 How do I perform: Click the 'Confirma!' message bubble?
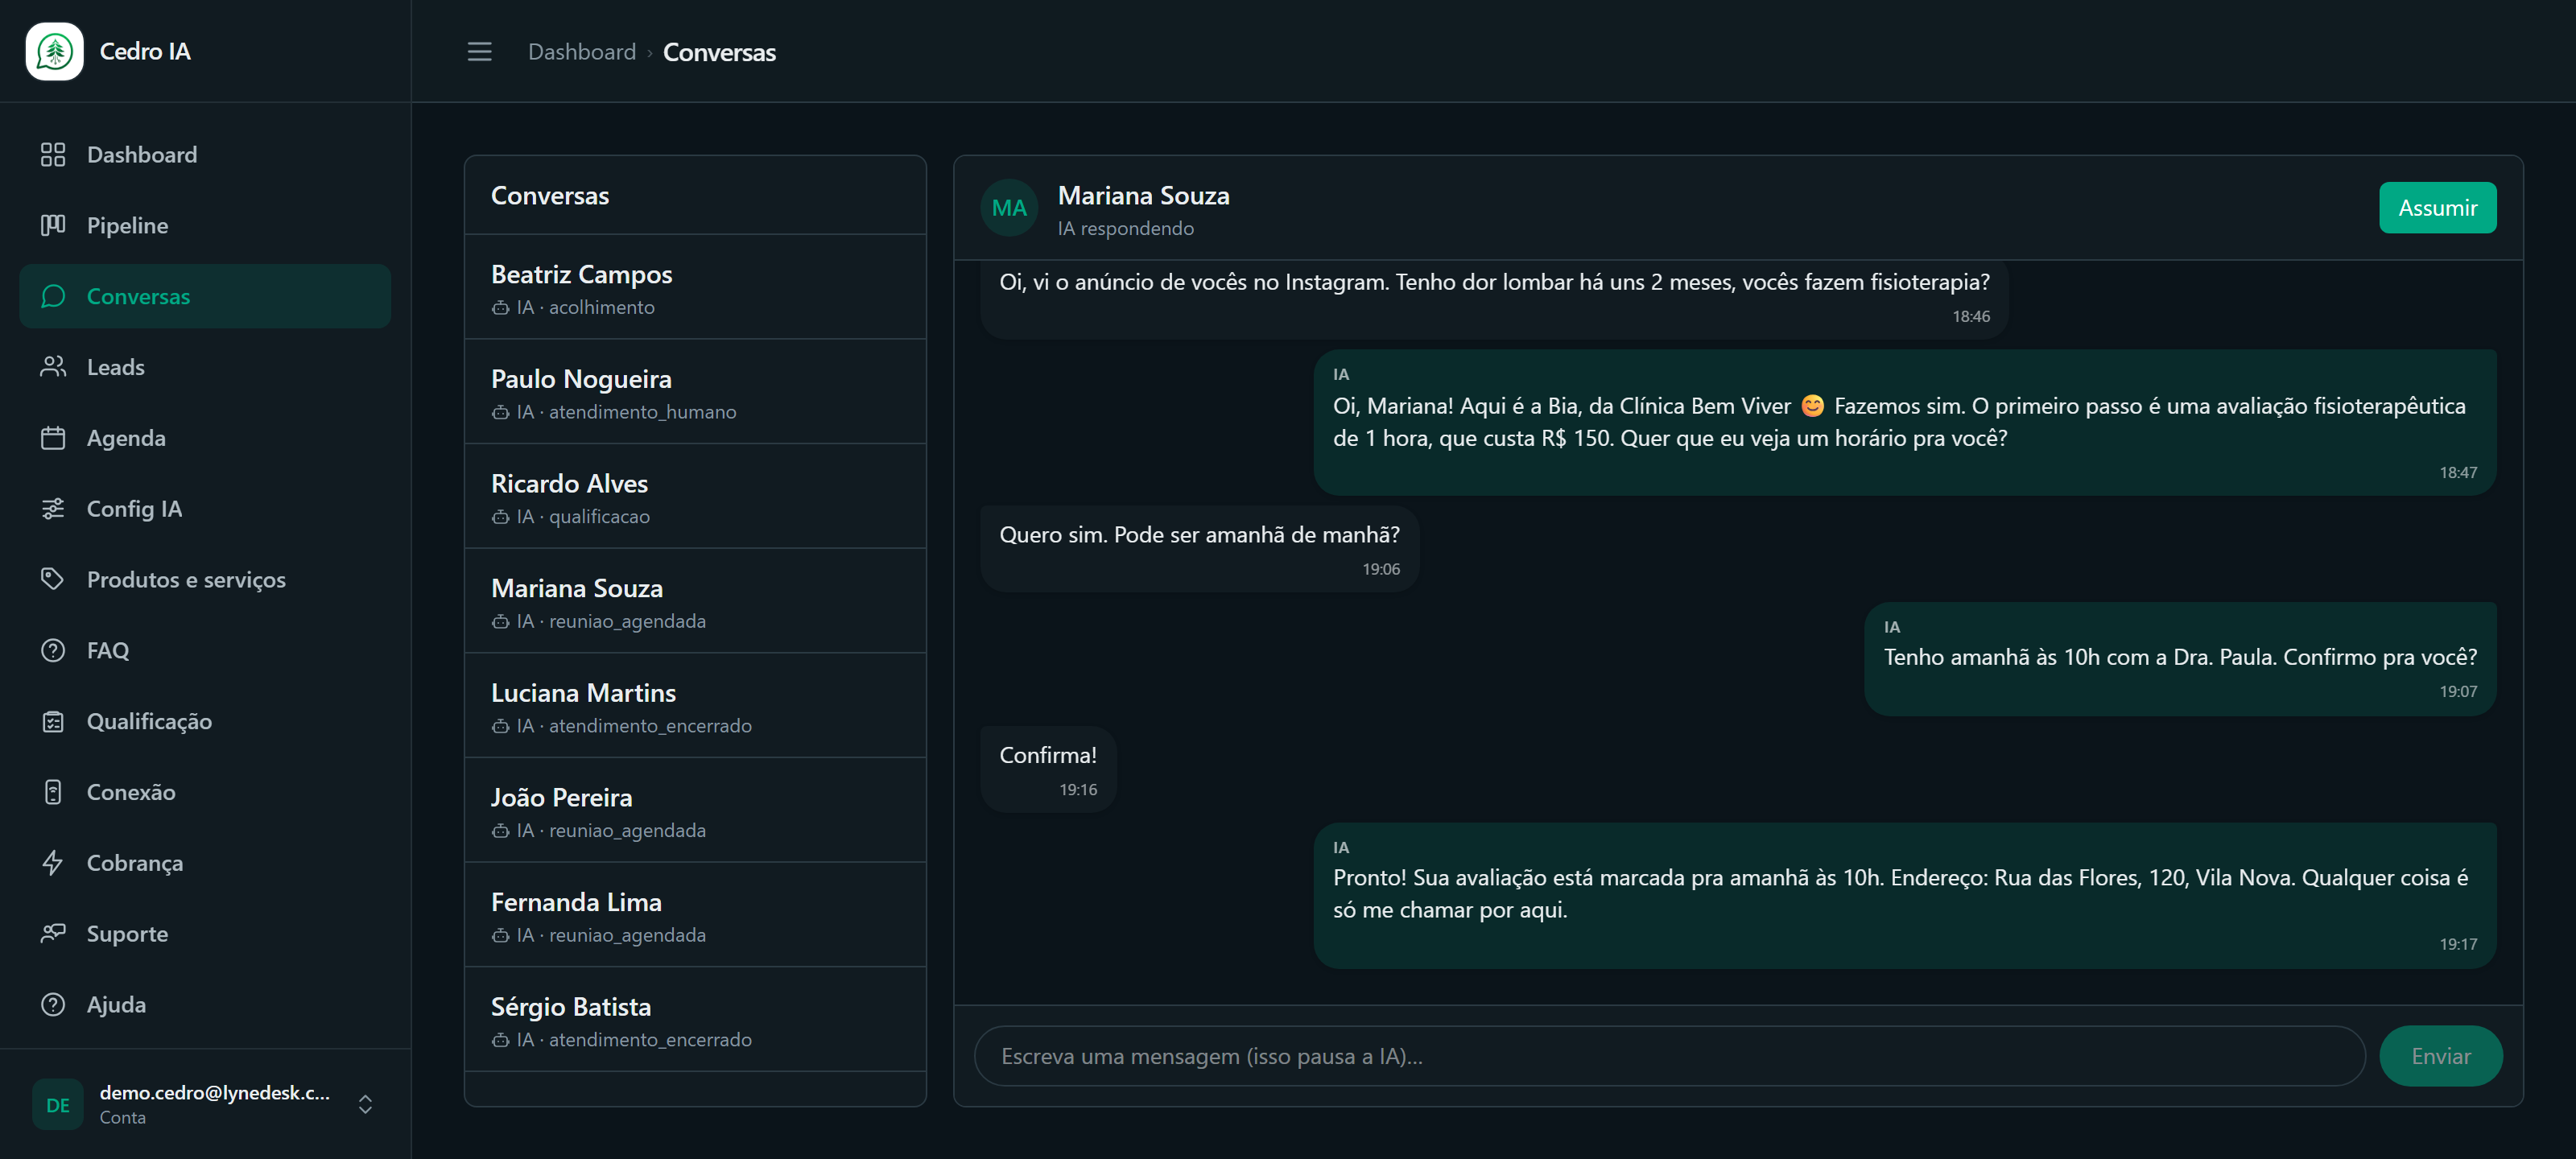(x=1048, y=769)
